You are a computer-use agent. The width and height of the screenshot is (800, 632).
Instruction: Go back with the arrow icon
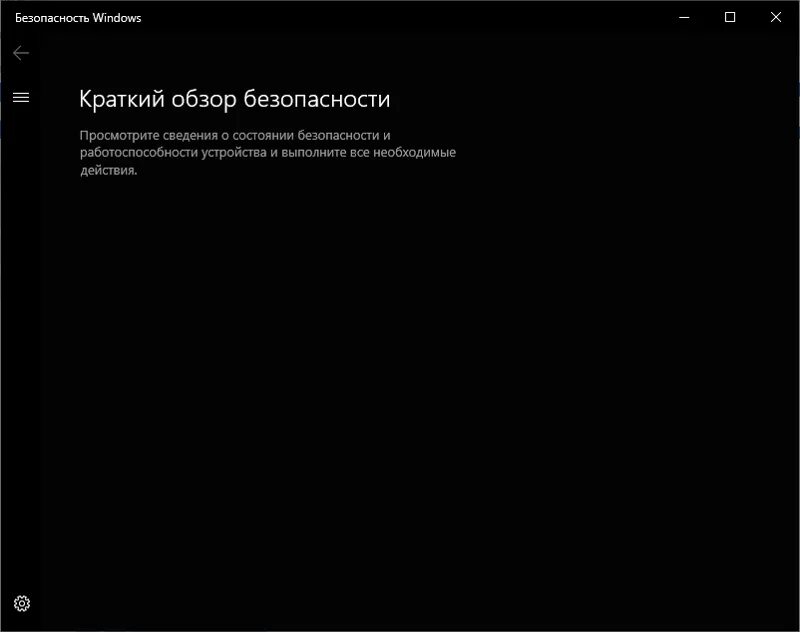click(x=21, y=53)
